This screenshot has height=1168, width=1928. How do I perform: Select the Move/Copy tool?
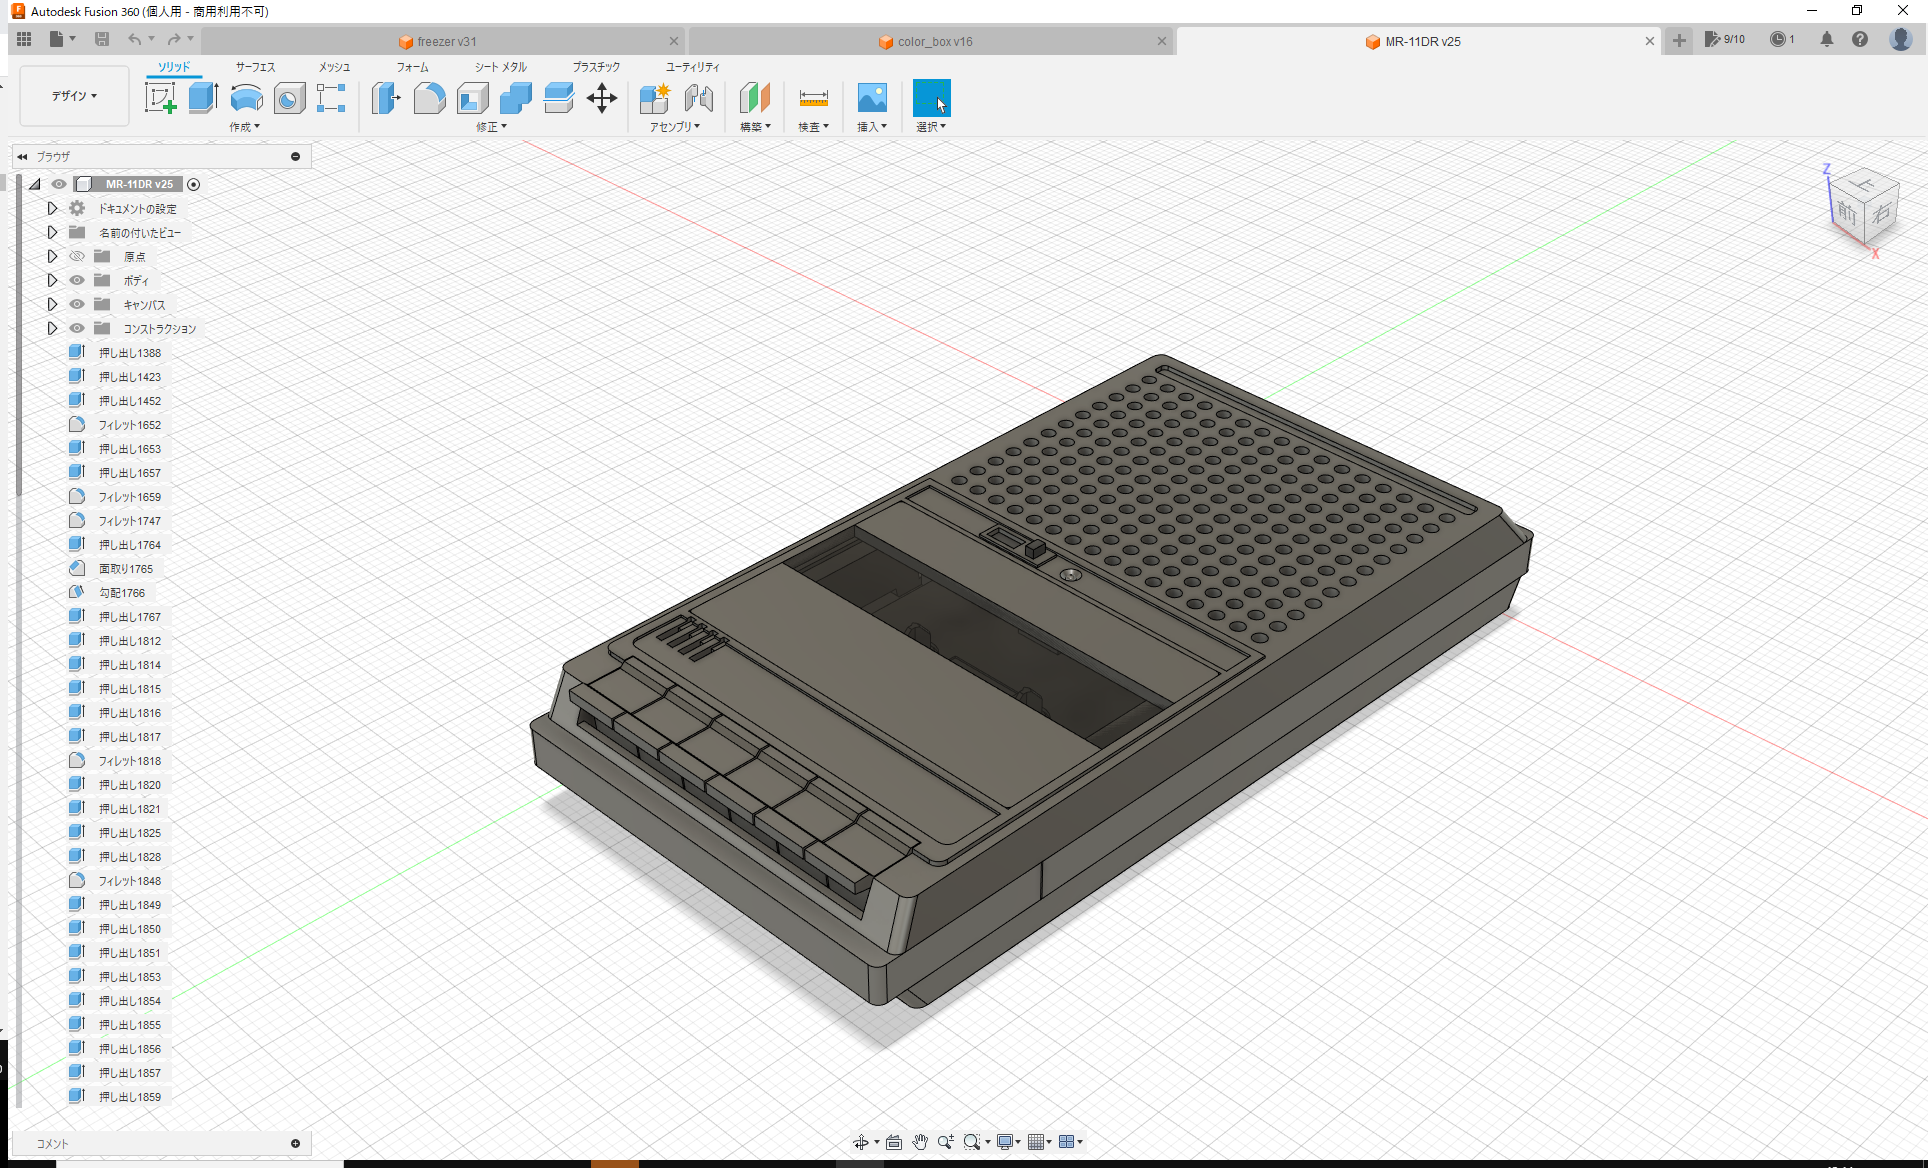coord(602,98)
